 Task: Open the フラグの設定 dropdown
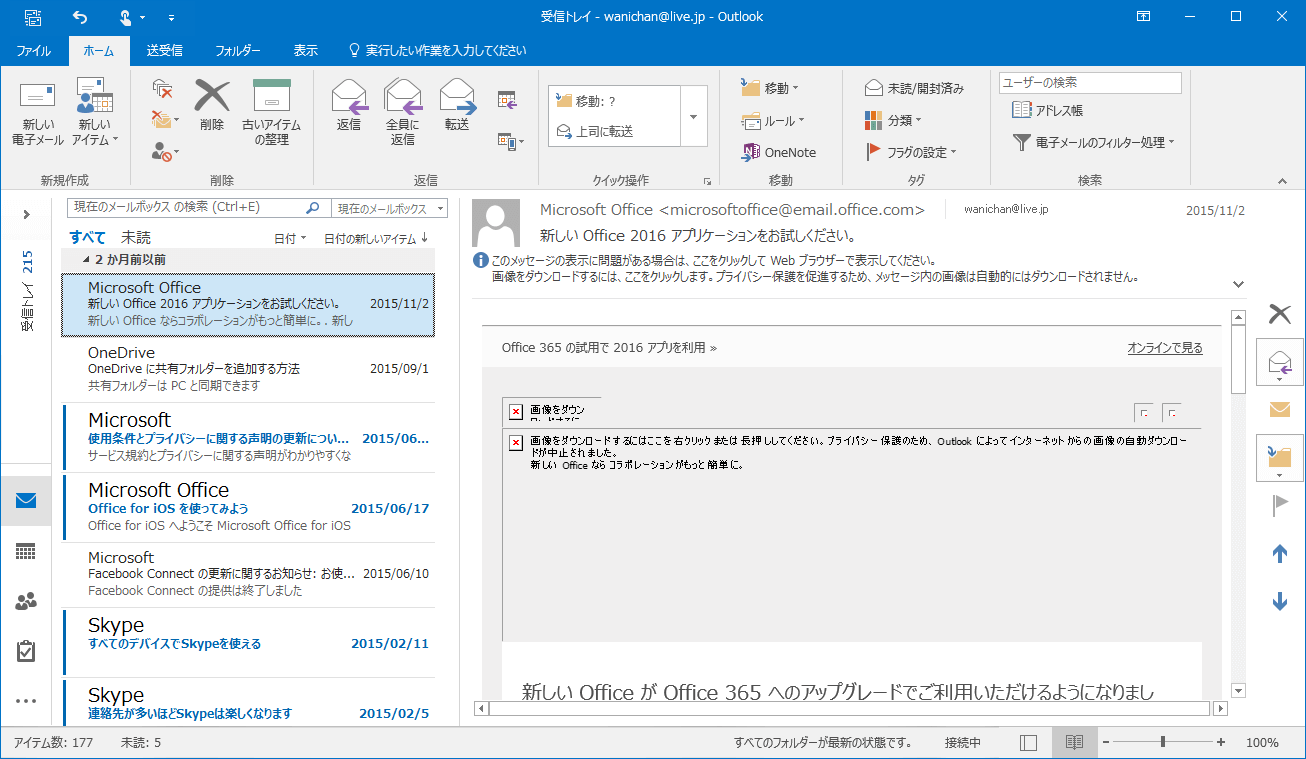point(910,152)
